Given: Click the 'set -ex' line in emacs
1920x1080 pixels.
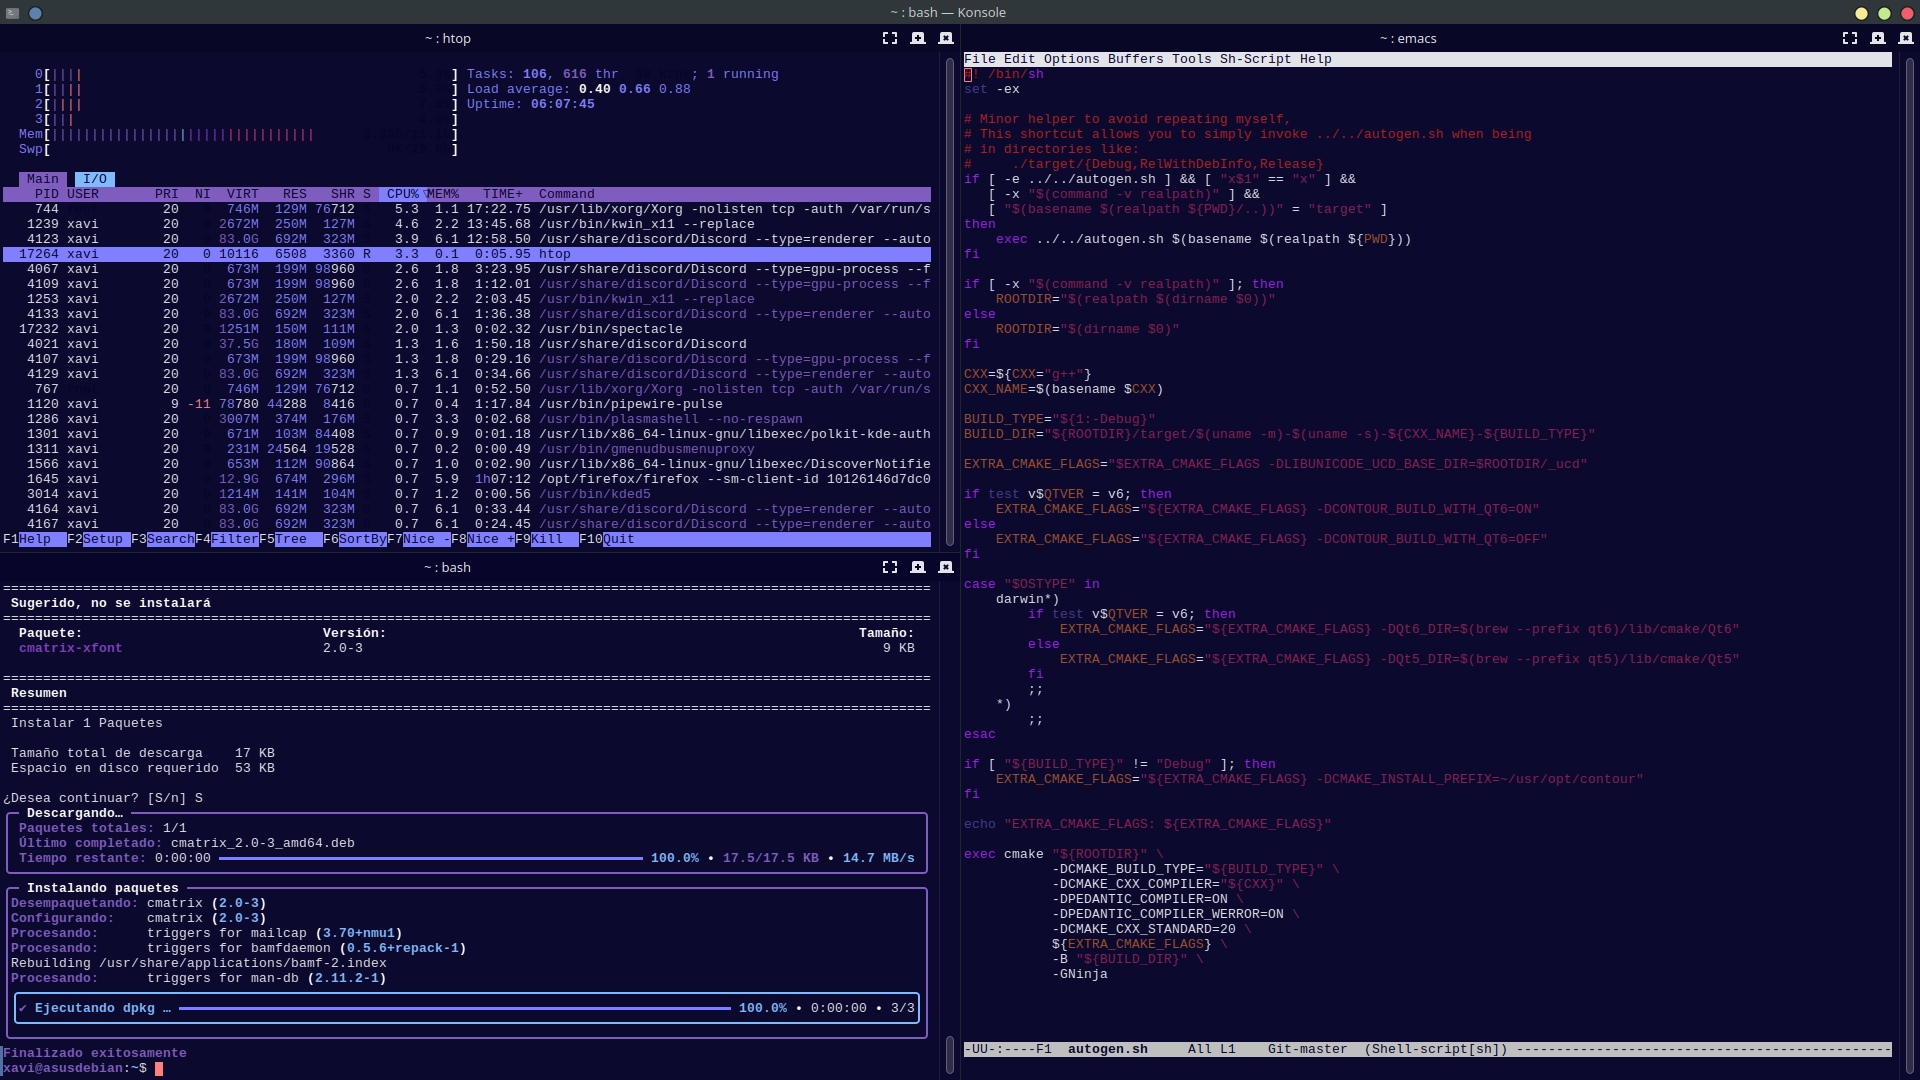Looking at the screenshot, I should click(x=992, y=89).
